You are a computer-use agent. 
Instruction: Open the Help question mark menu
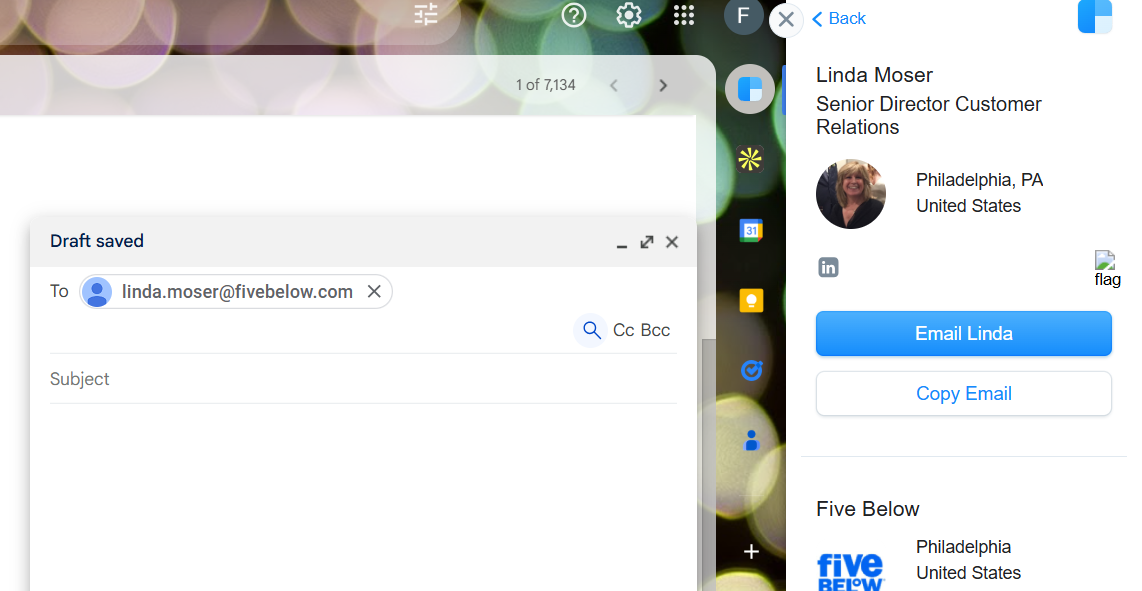[x=574, y=15]
